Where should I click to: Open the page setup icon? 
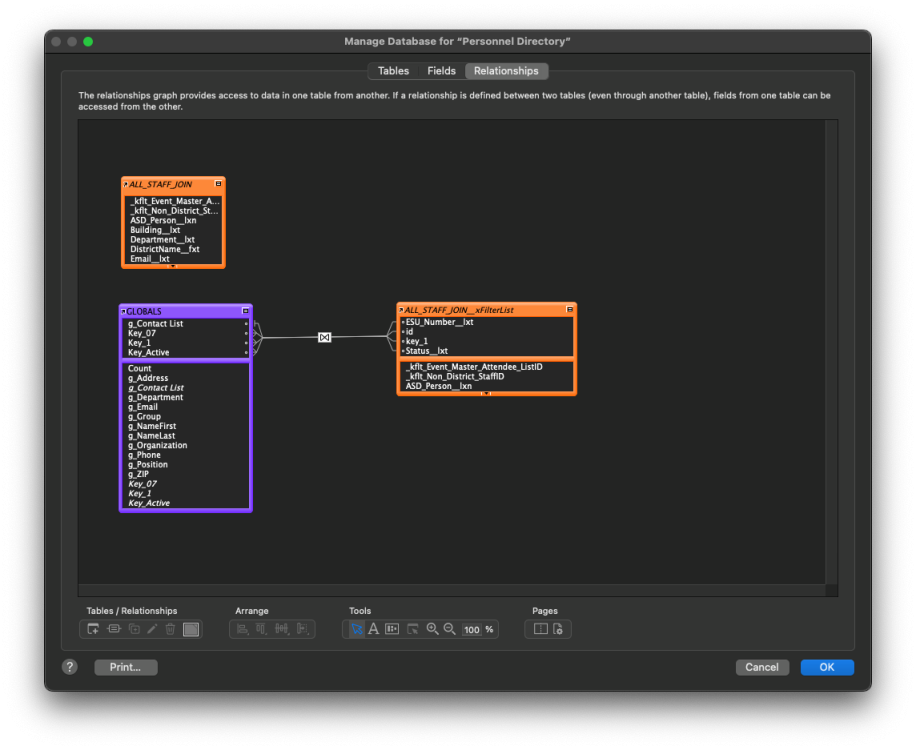coord(559,629)
